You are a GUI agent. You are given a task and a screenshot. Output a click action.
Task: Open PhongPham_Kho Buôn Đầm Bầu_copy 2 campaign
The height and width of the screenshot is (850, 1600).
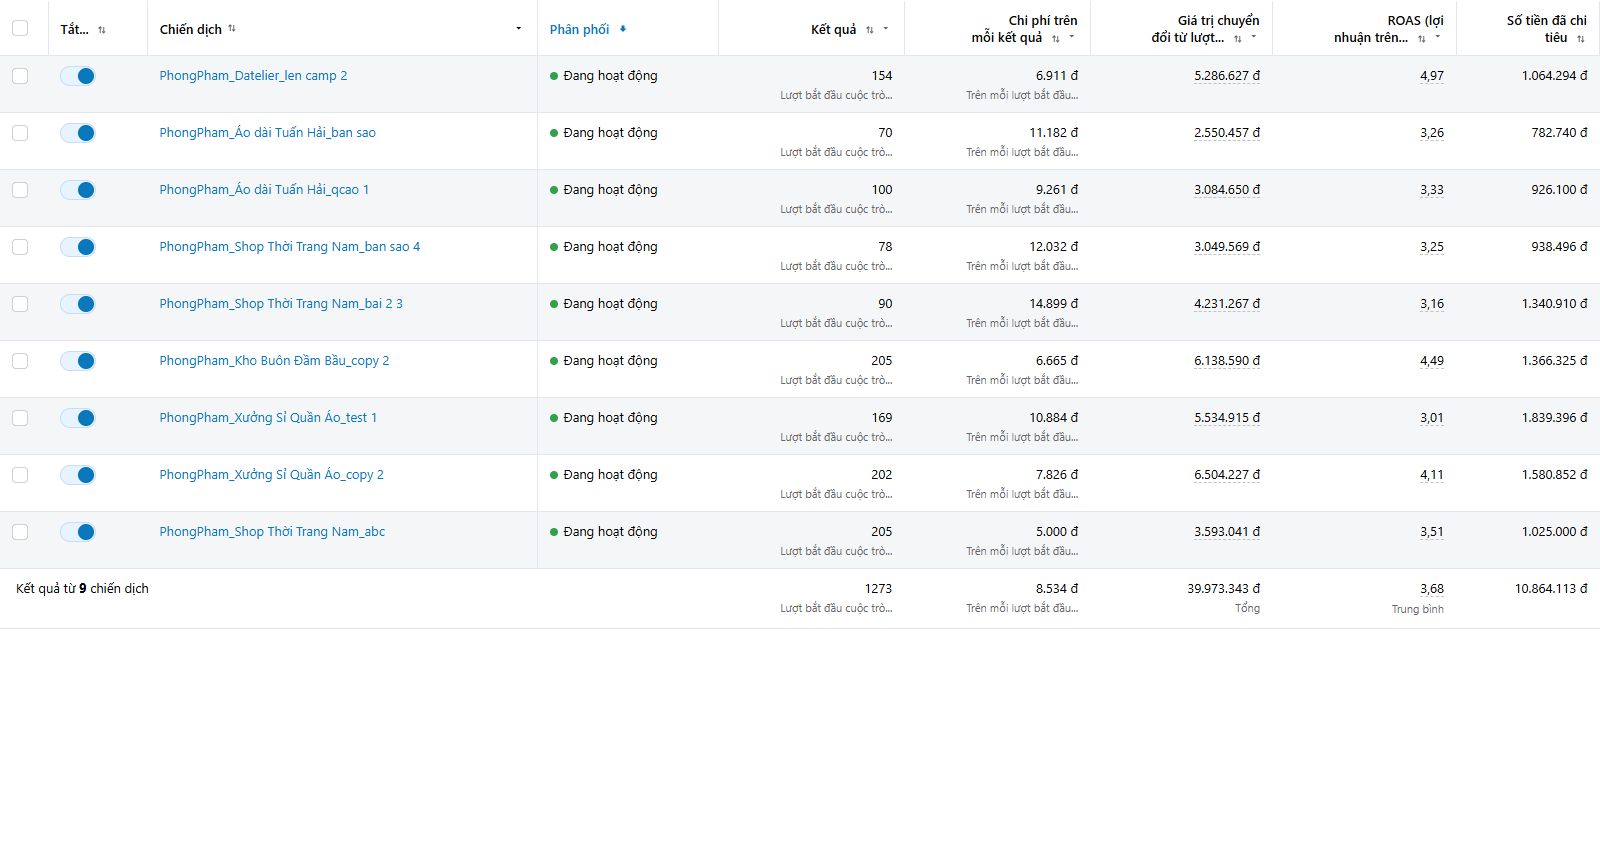pos(274,361)
